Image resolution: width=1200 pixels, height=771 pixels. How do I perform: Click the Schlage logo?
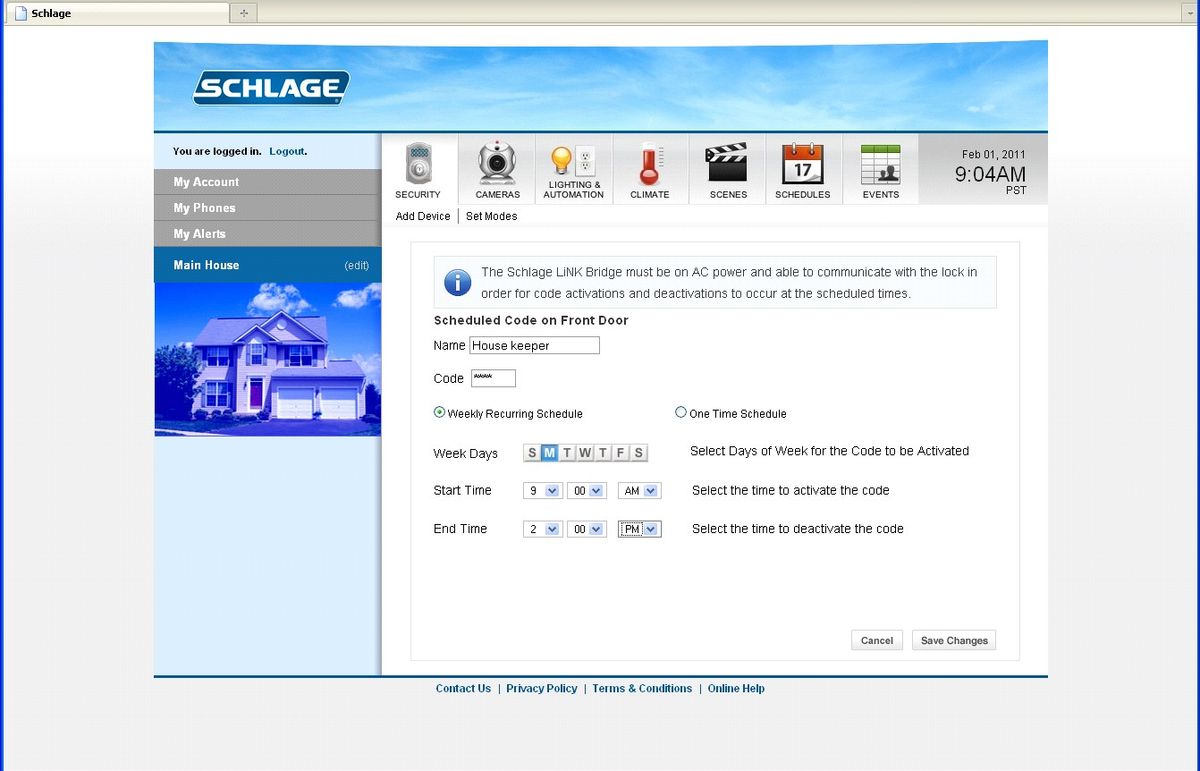[x=271, y=87]
